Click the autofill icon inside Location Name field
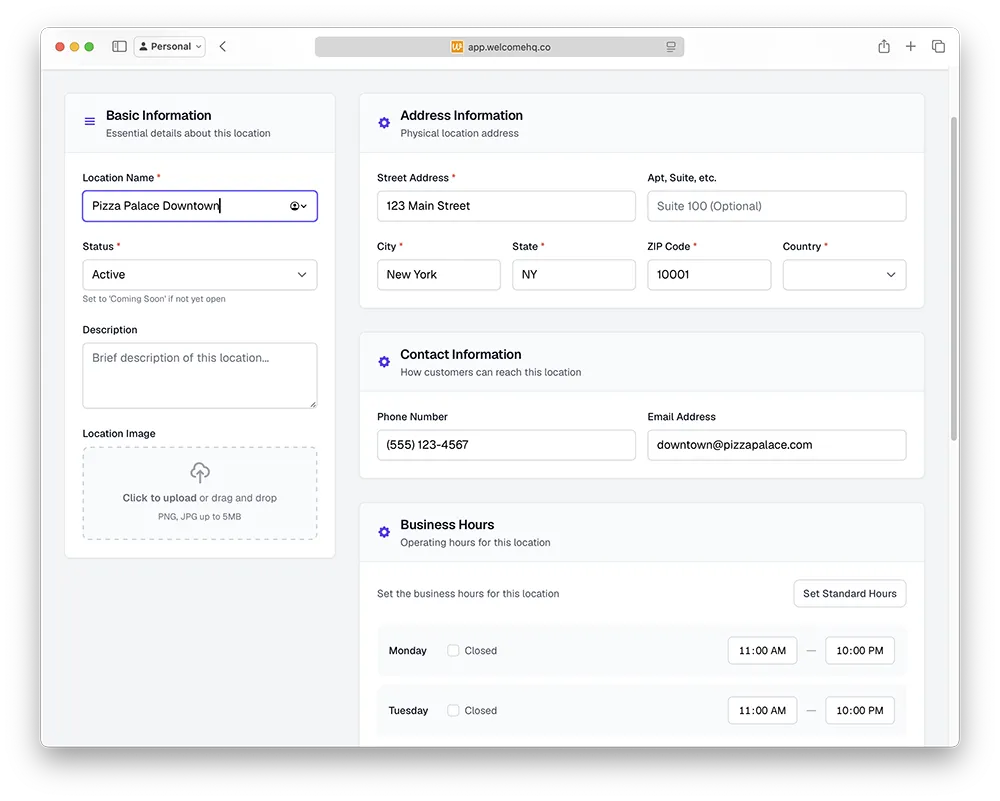 (x=297, y=206)
